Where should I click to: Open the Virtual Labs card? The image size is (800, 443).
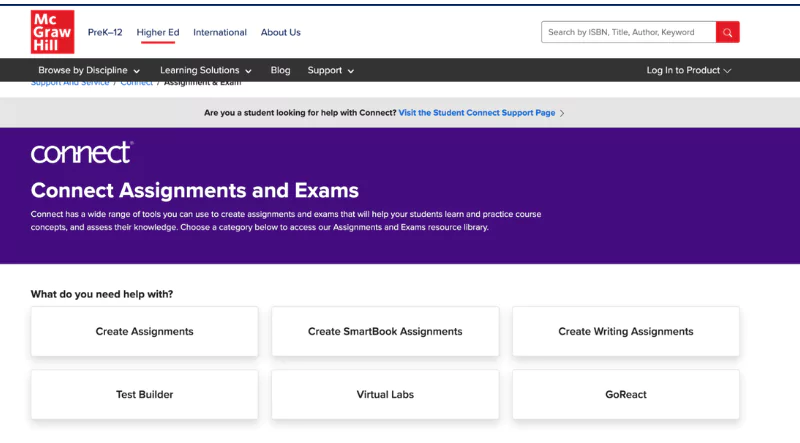tap(385, 395)
